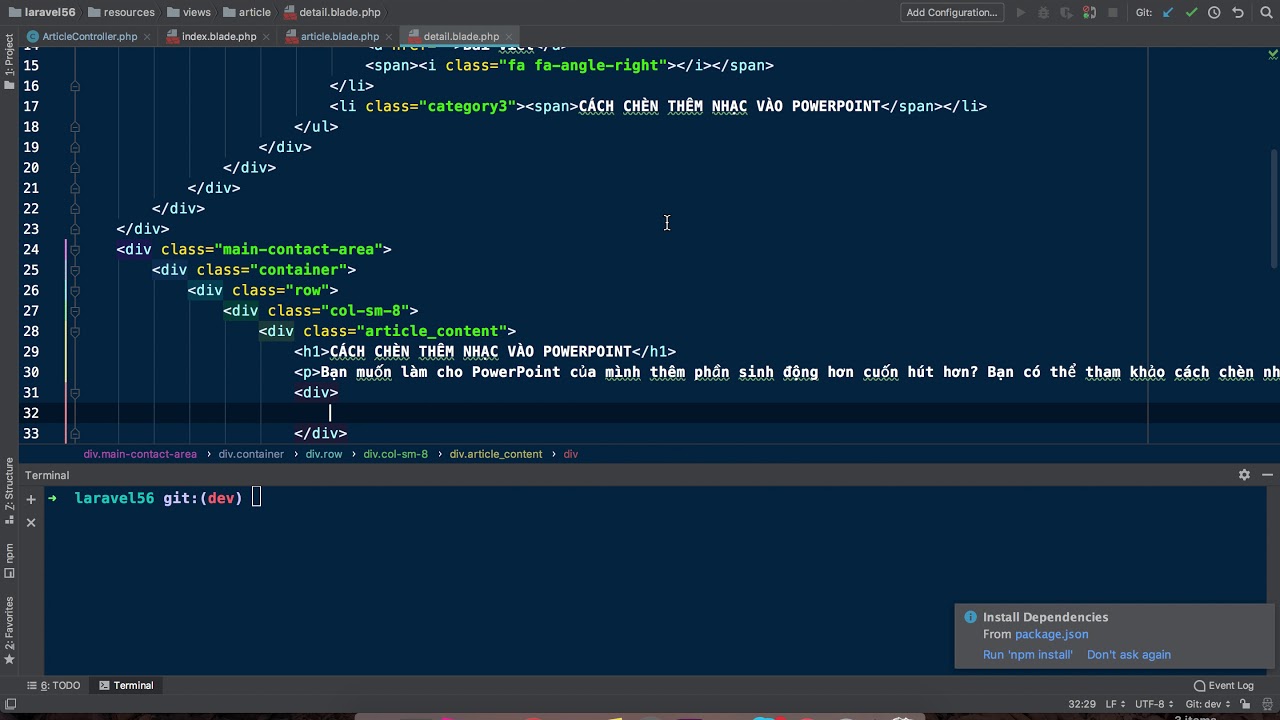
Task: Close the current terminal session with X
Action: pyautogui.click(x=31, y=522)
